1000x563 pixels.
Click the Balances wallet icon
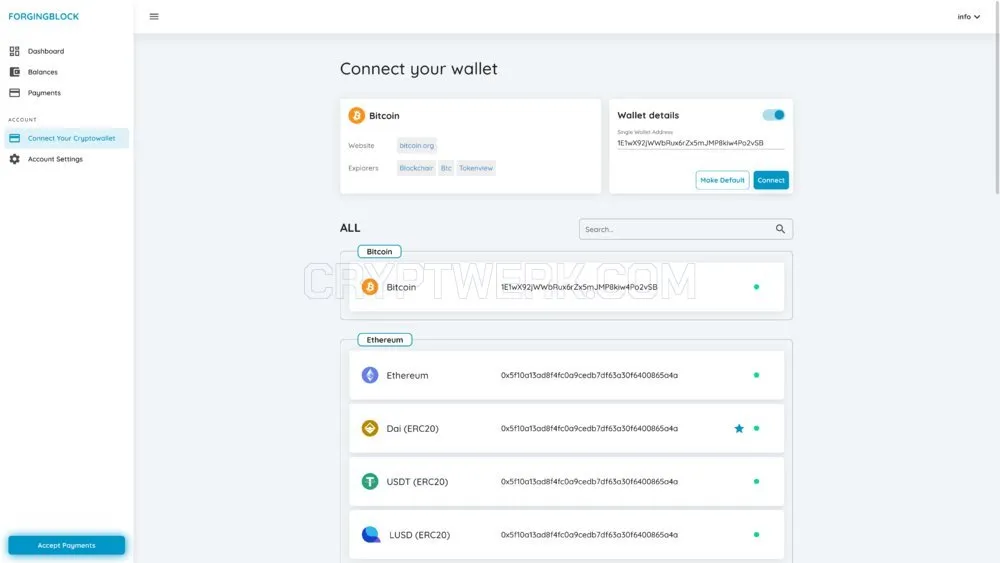pyautogui.click(x=15, y=72)
